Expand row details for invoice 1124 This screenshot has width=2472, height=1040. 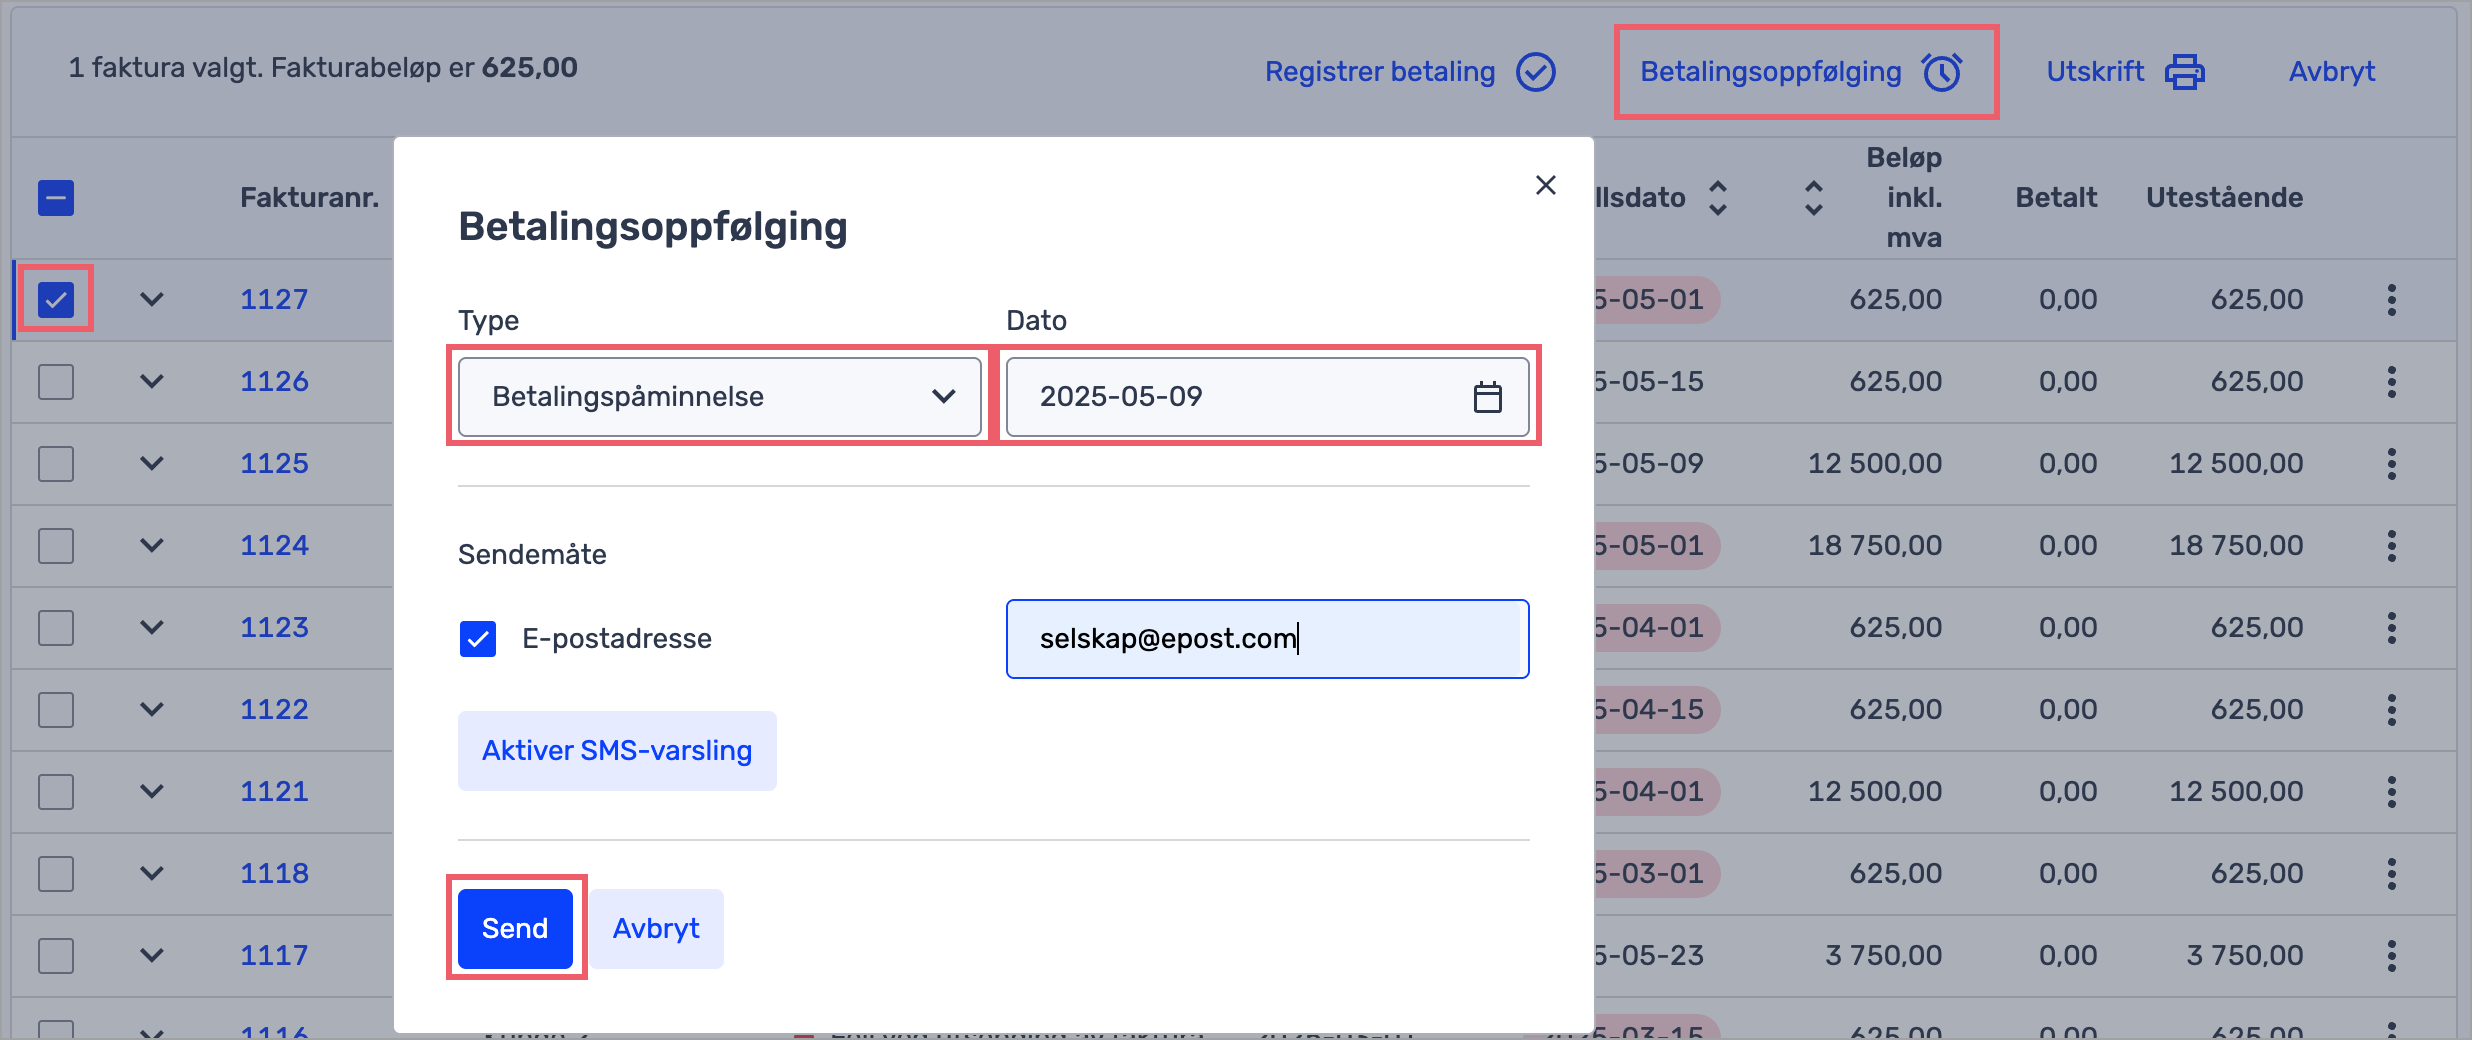coord(152,546)
